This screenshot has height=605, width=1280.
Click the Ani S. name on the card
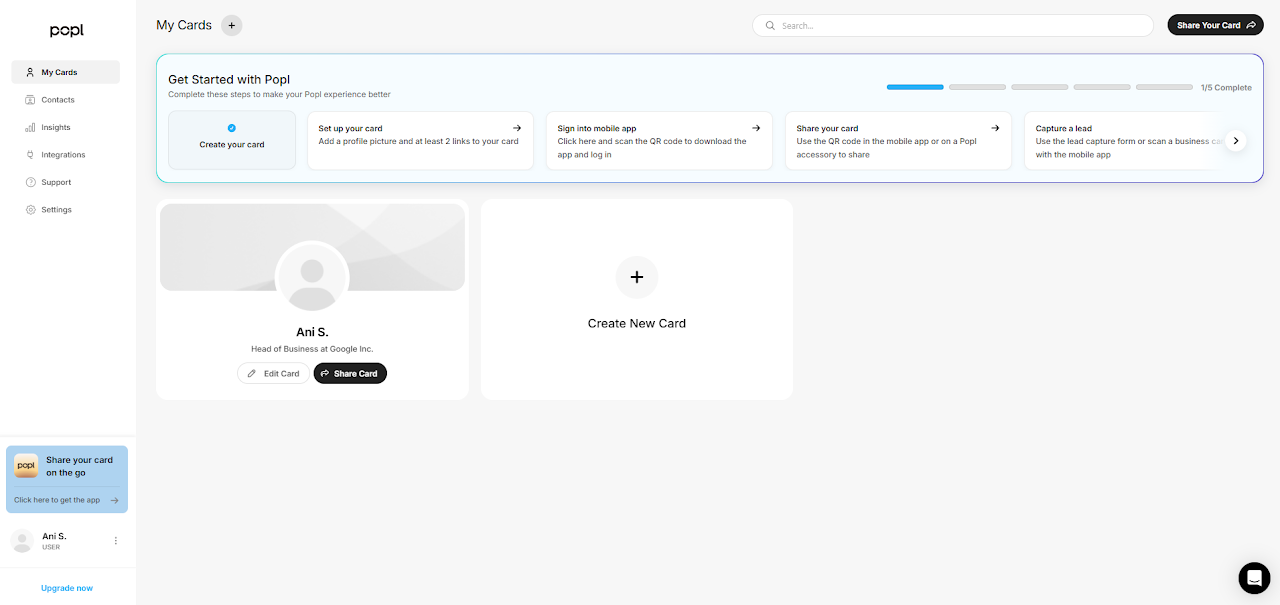(312, 332)
